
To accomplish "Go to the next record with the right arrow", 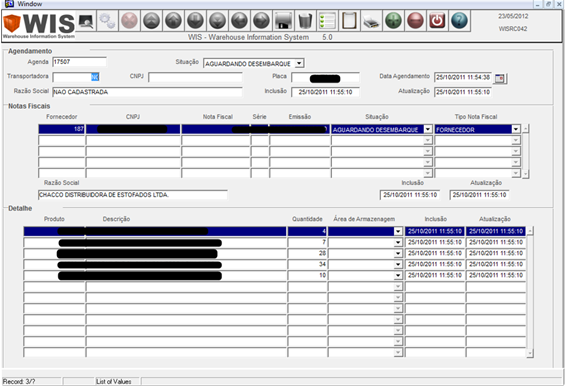I will 261,21.
